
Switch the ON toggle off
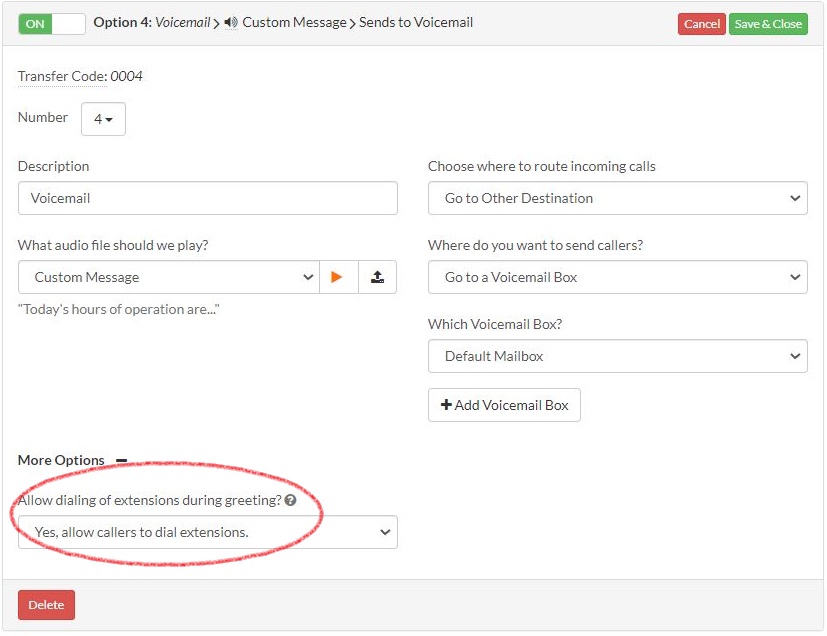tap(50, 21)
